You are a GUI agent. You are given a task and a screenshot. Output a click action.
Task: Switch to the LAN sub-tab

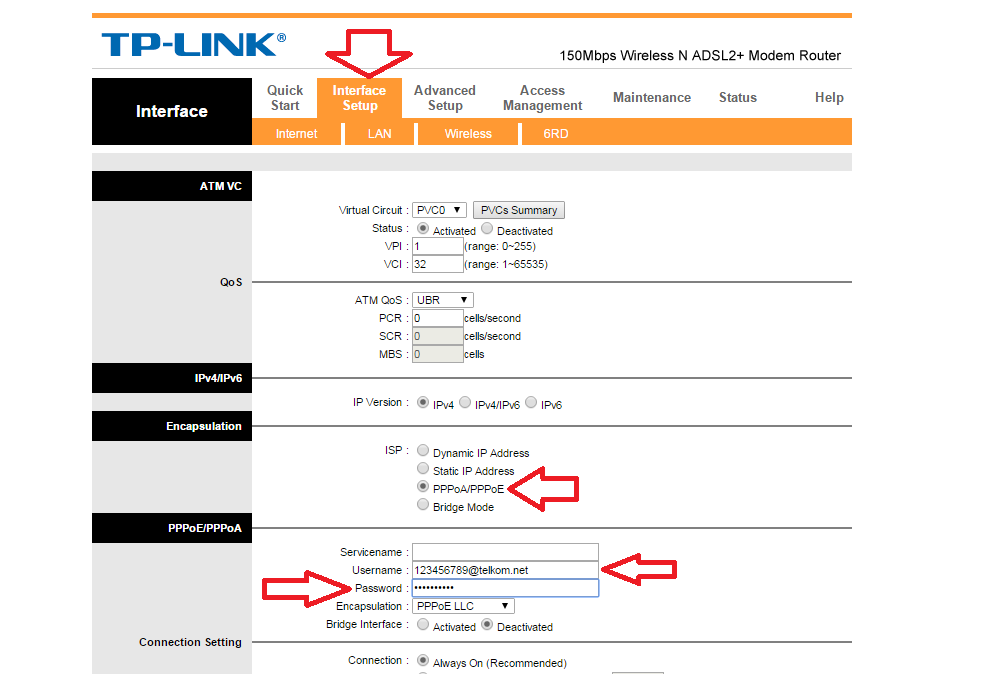click(x=379, y=133)
